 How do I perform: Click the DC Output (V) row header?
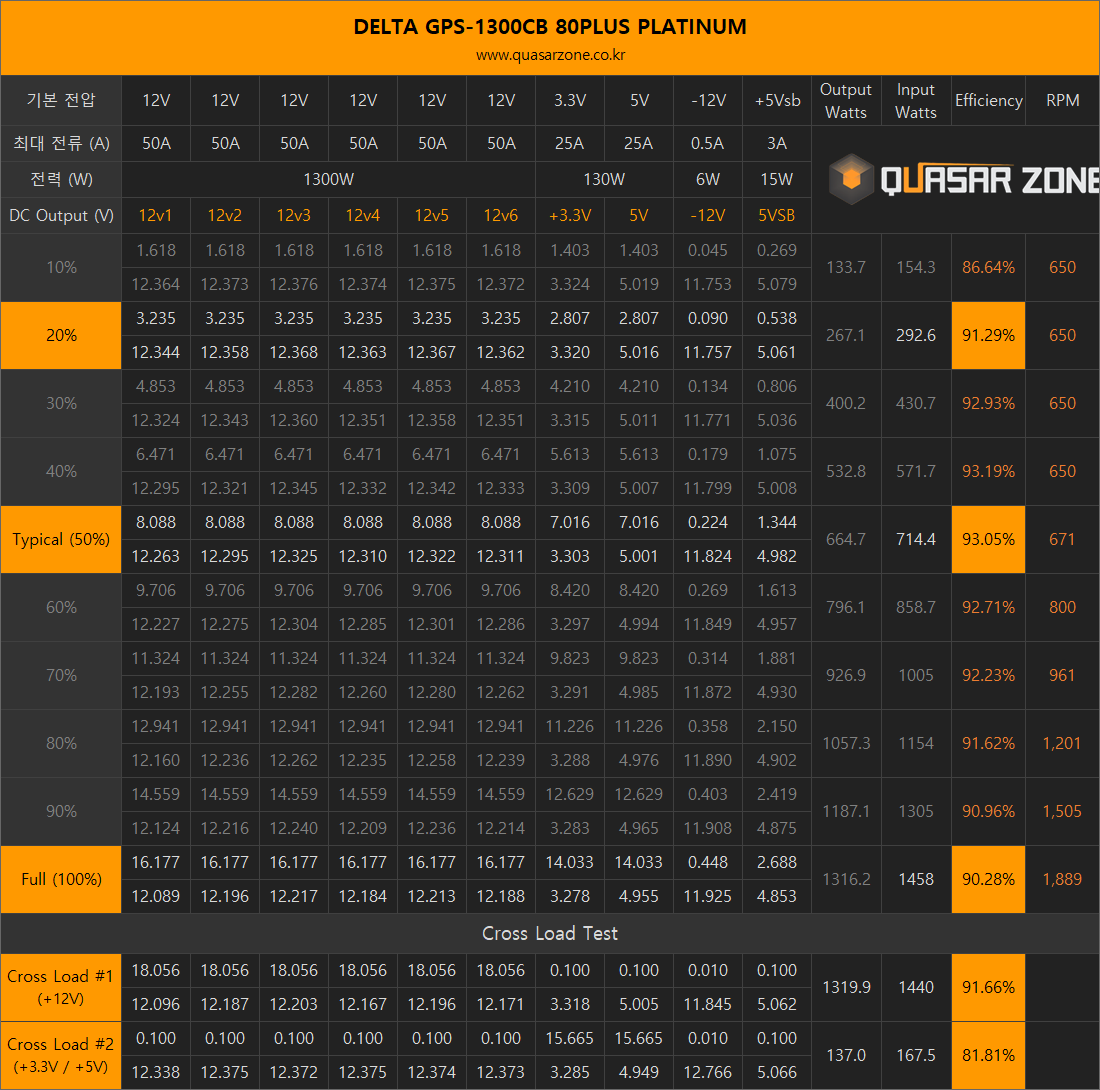tap(61, 215)
